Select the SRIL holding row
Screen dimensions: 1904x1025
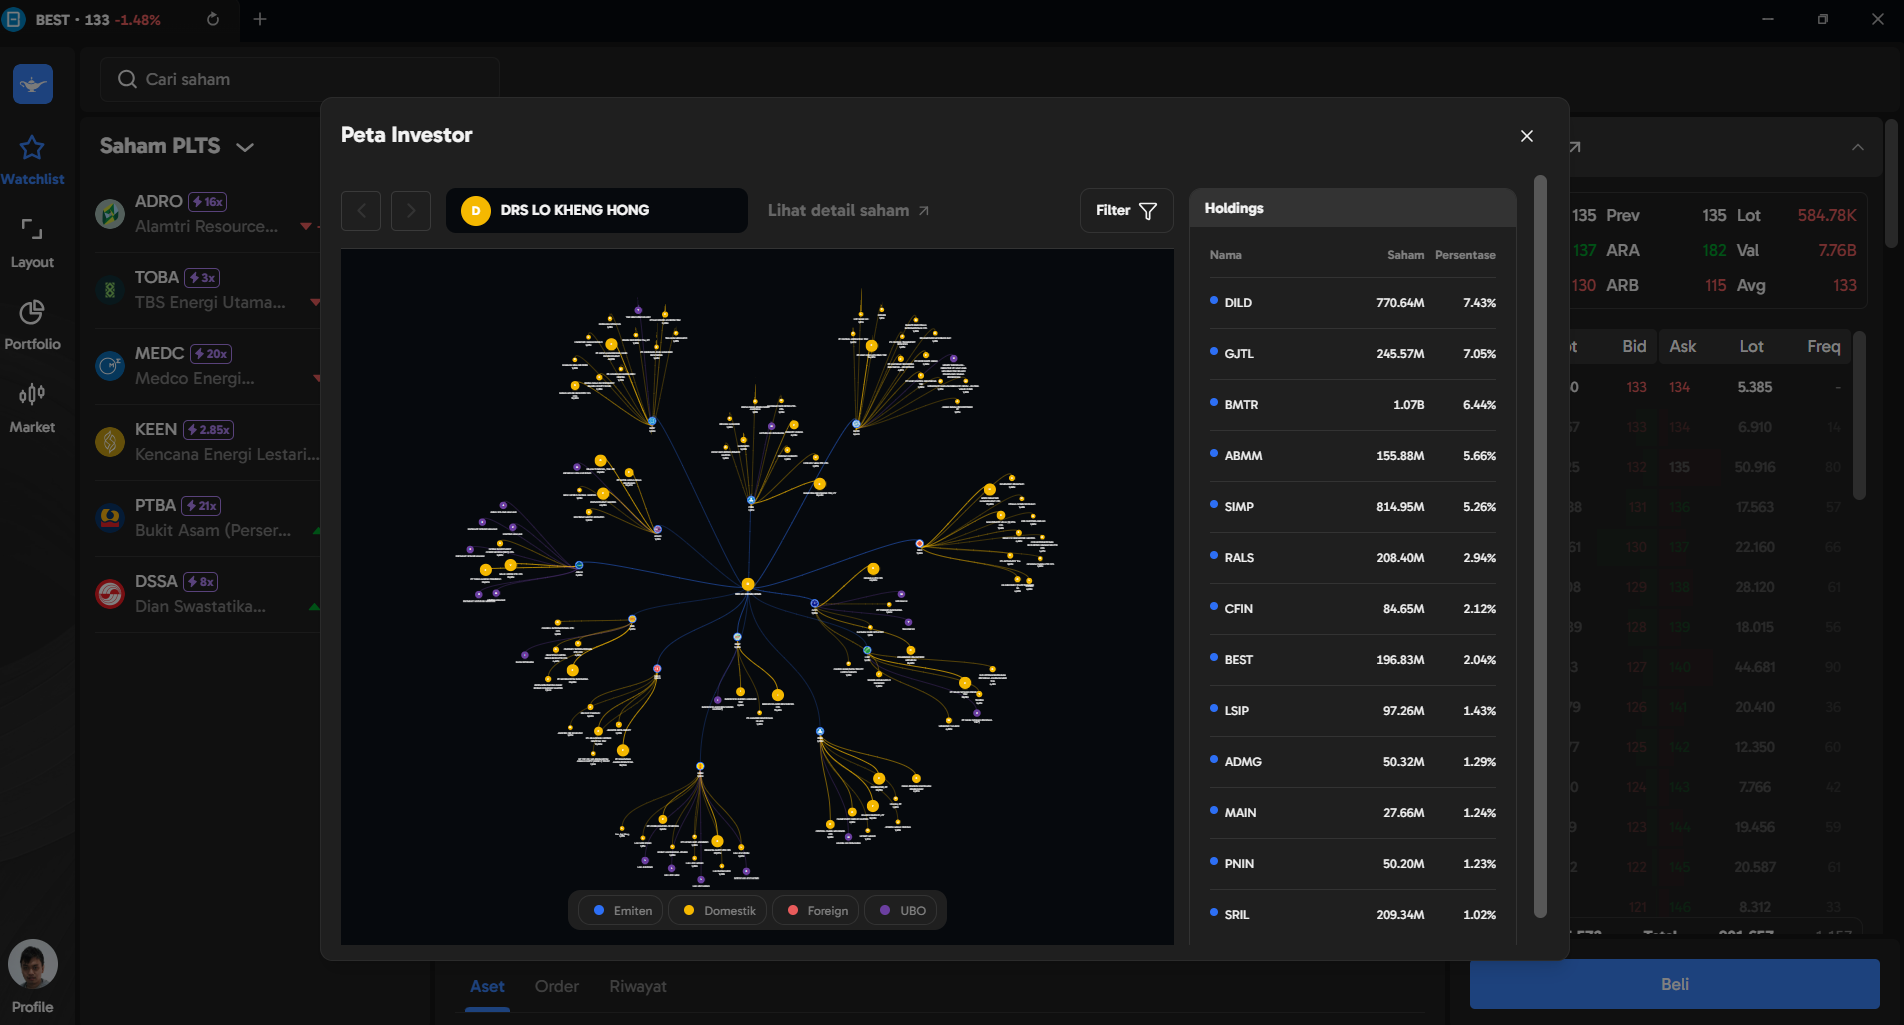(1352, 915)
